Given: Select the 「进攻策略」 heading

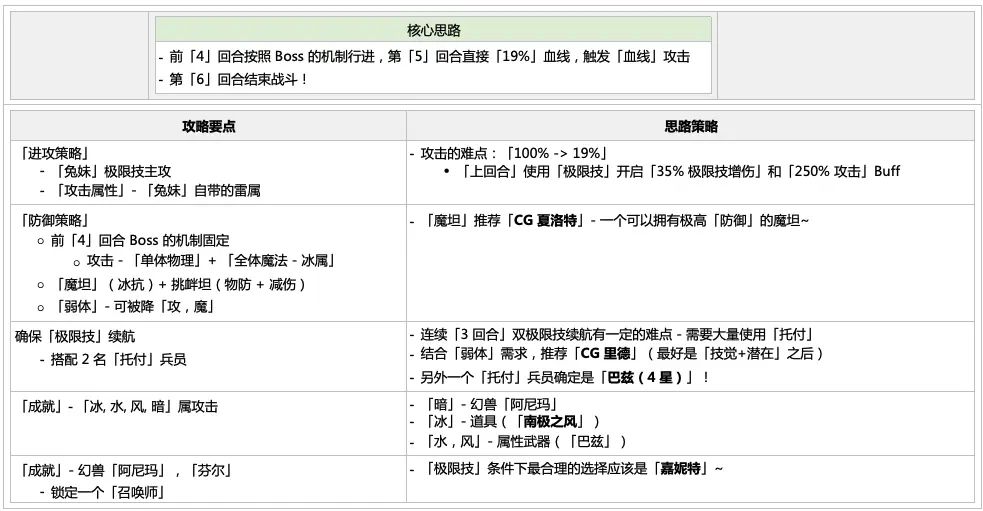Looking at the screenshot, I should (53, 153).
